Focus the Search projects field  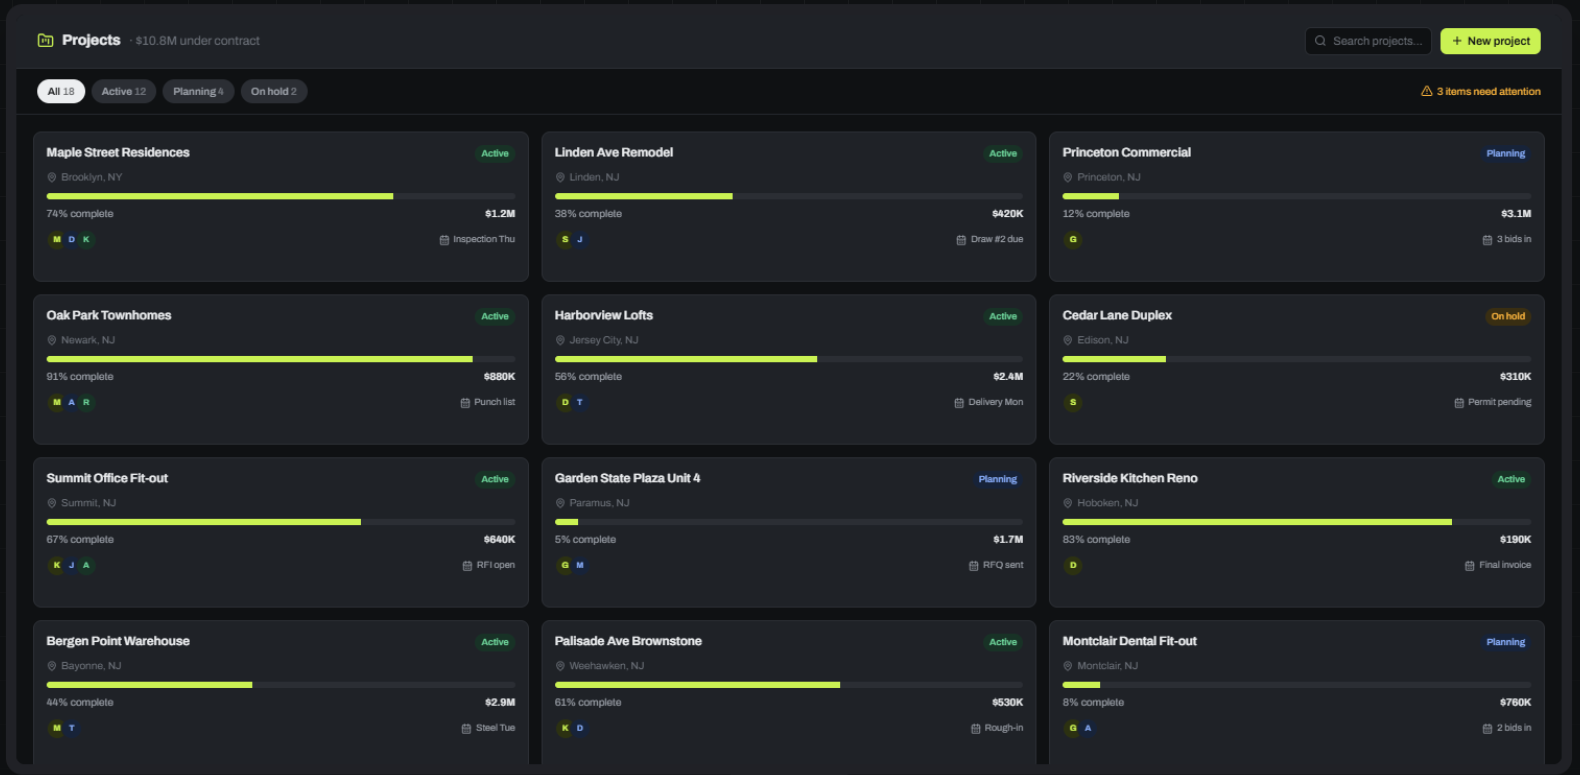point(1368,41)
